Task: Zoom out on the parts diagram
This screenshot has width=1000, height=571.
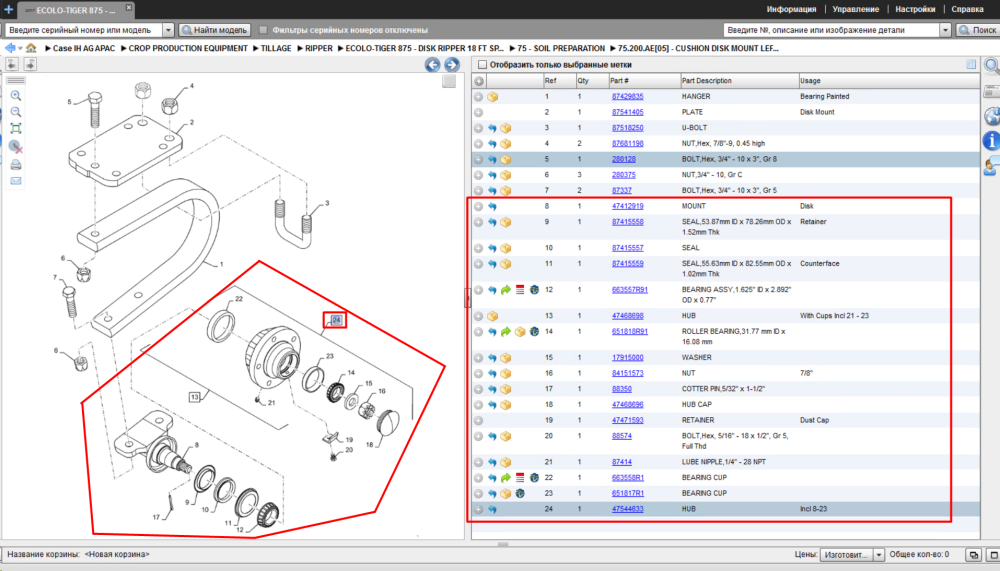Action: (x=16, y=112)
